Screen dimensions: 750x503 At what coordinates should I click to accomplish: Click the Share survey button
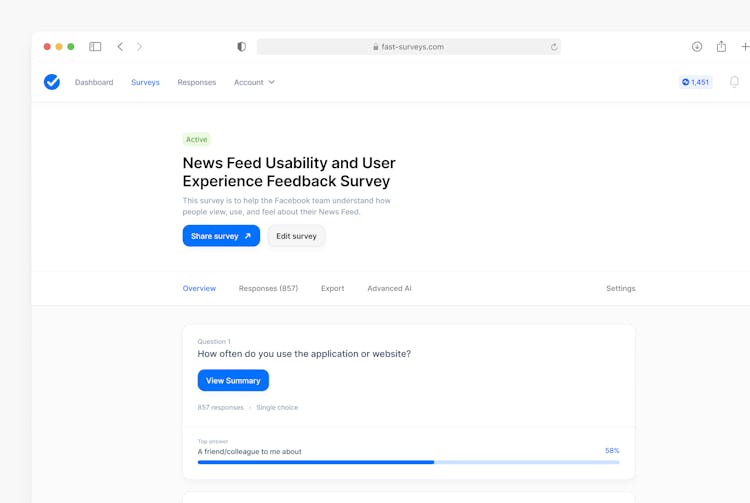coord(221,236)
